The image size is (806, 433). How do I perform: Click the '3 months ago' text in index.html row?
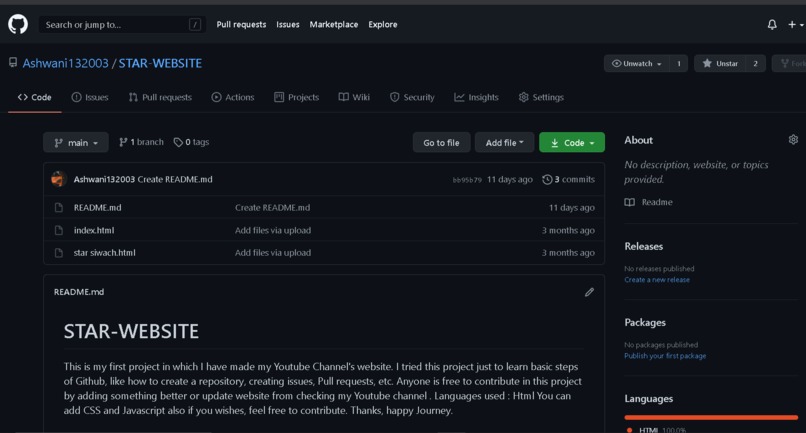pos(568,230)
